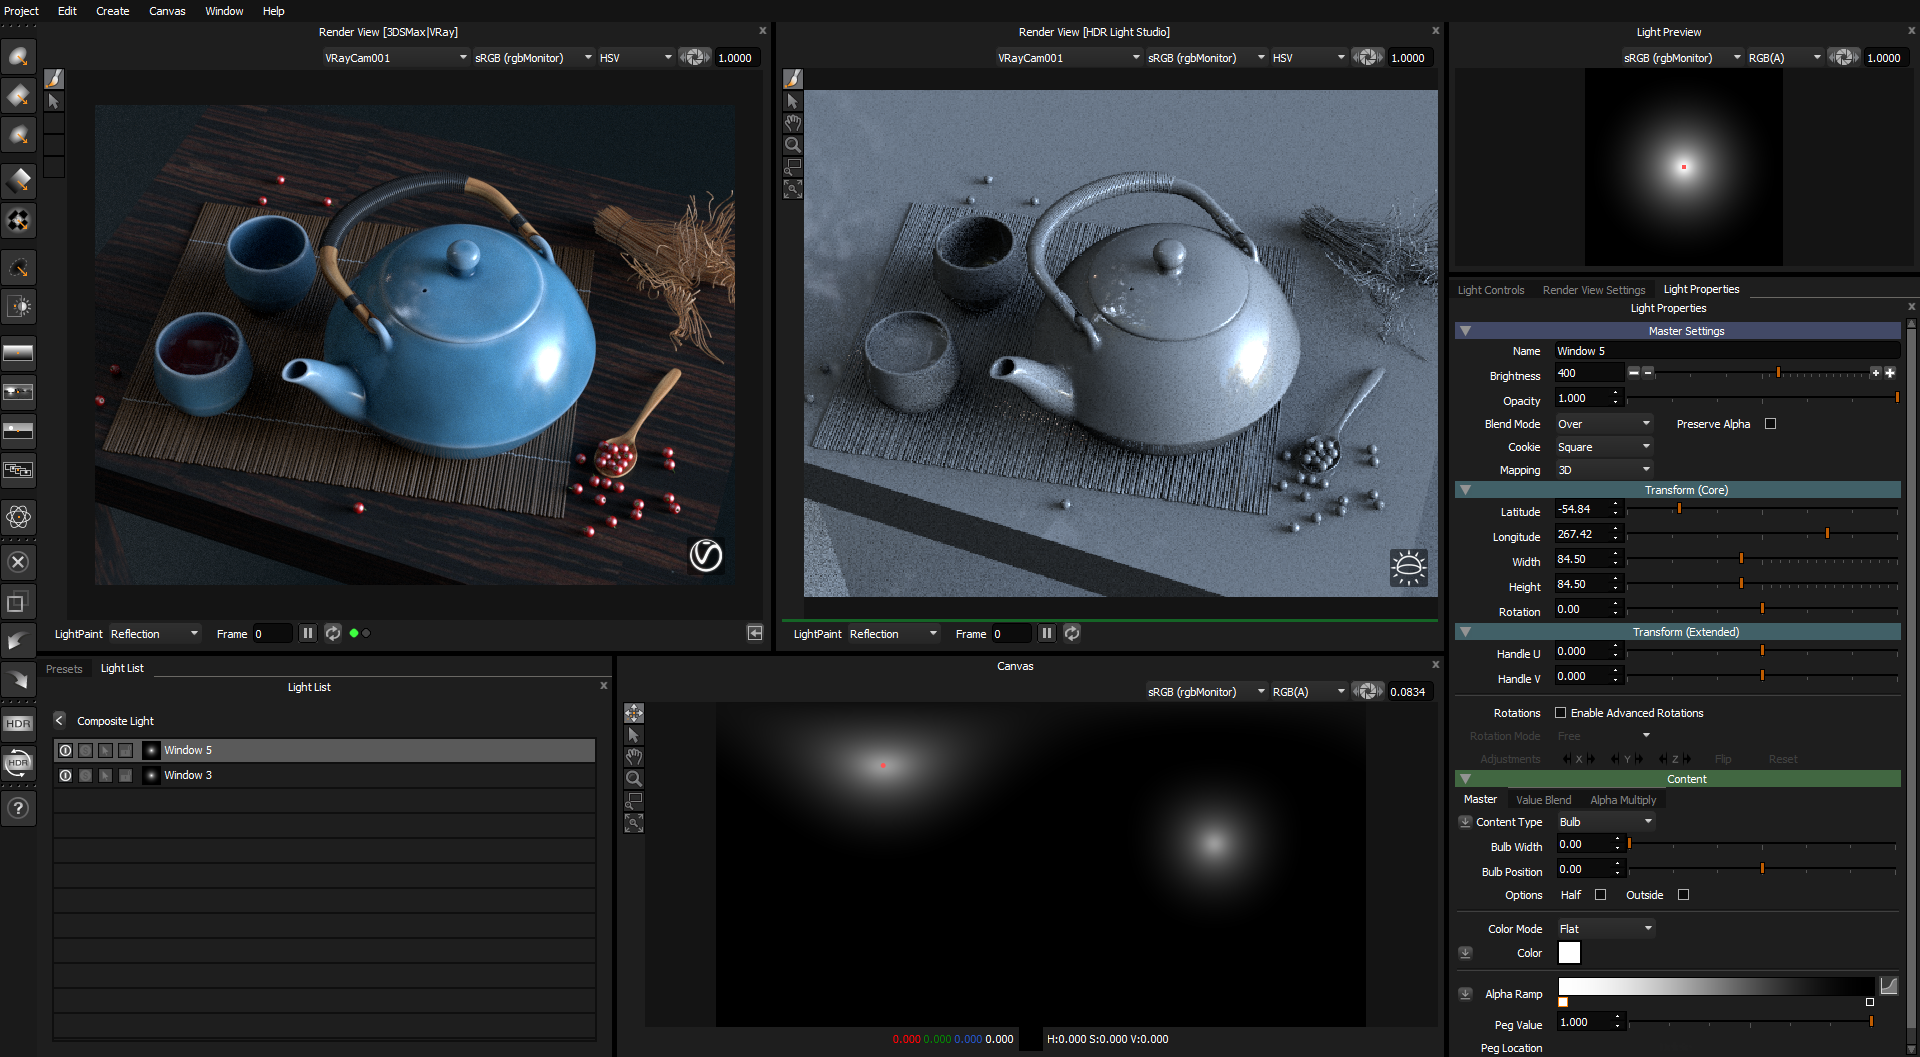Open Cookie dropdown showing Square
This screenshot has height=1057, width=1920.
[1604, 447]
